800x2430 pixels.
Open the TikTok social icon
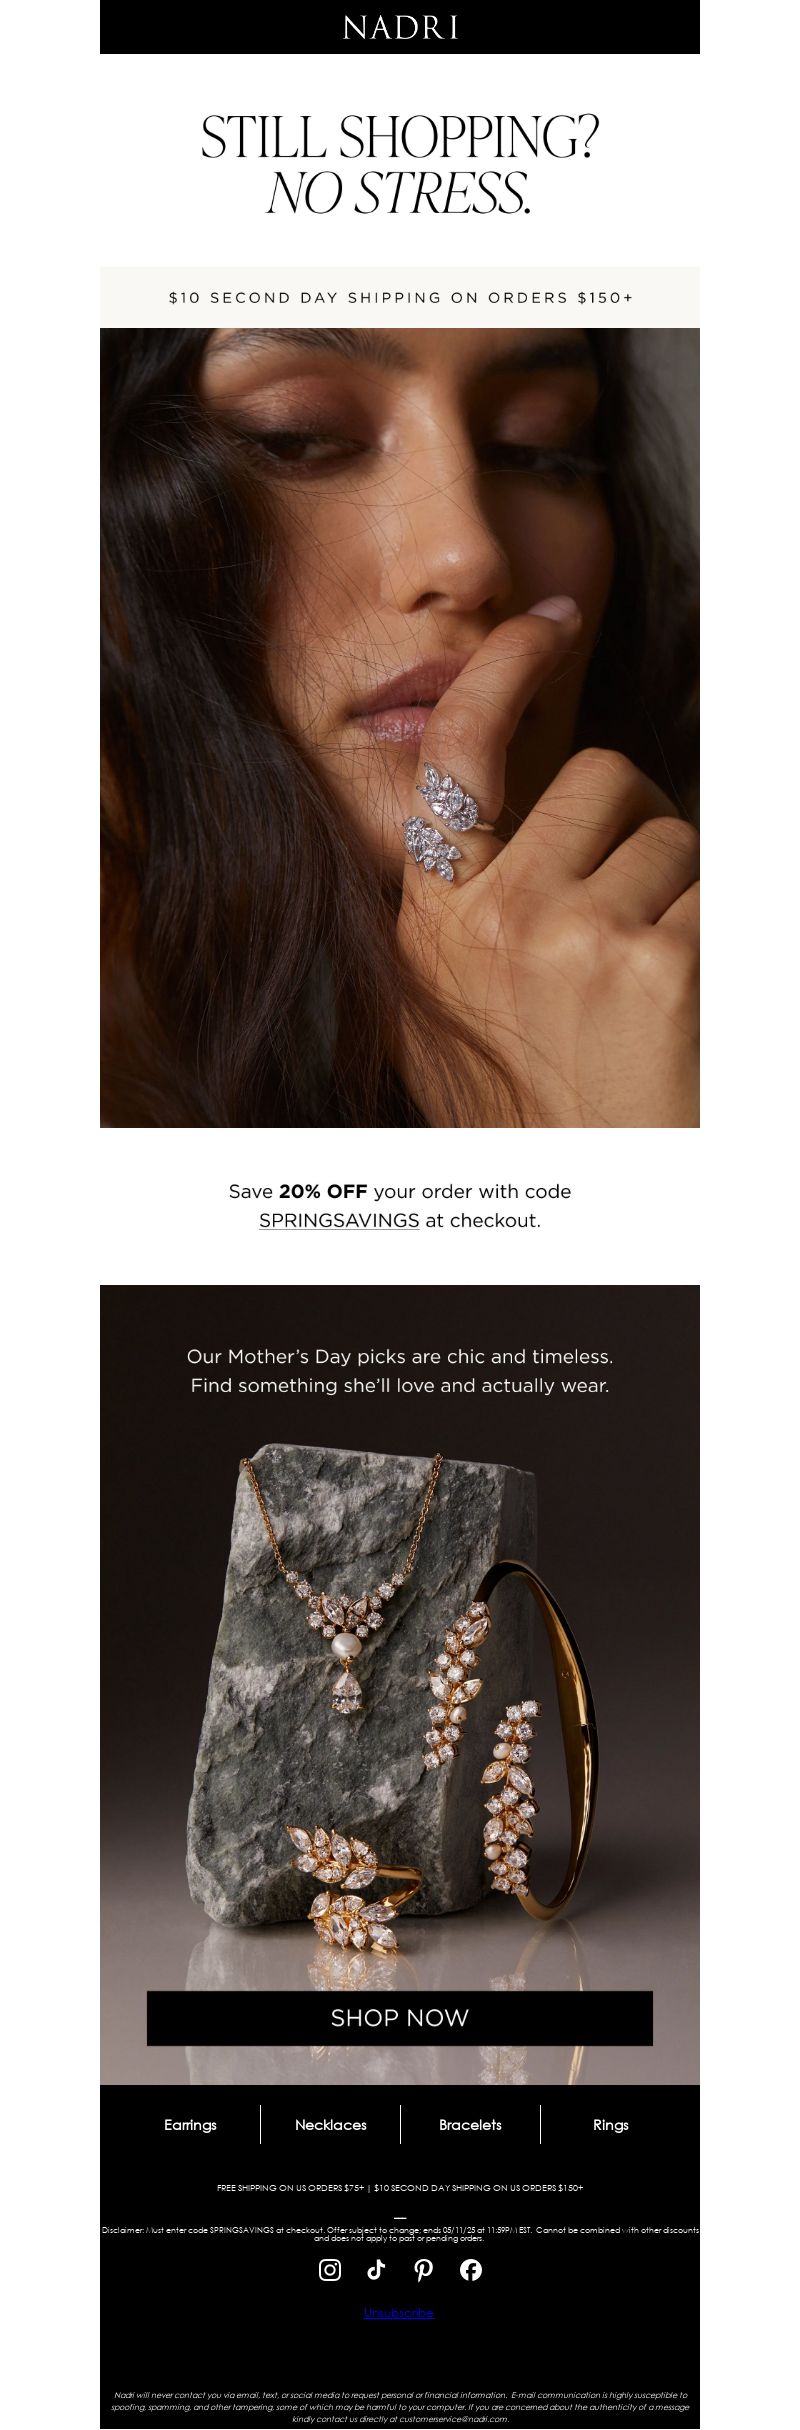(x=376, y=2269)
